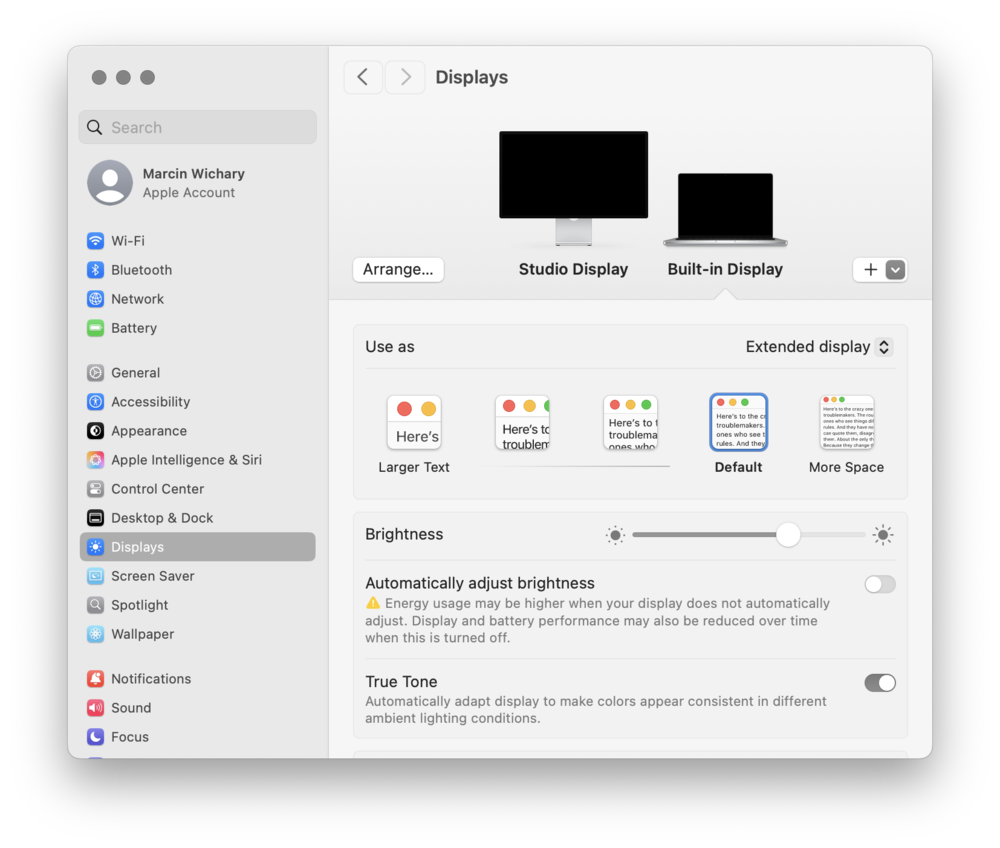Click the General gear icon
Image resolution: width=1000 pixels, height=848 pixels.
(x=96, y=372)
